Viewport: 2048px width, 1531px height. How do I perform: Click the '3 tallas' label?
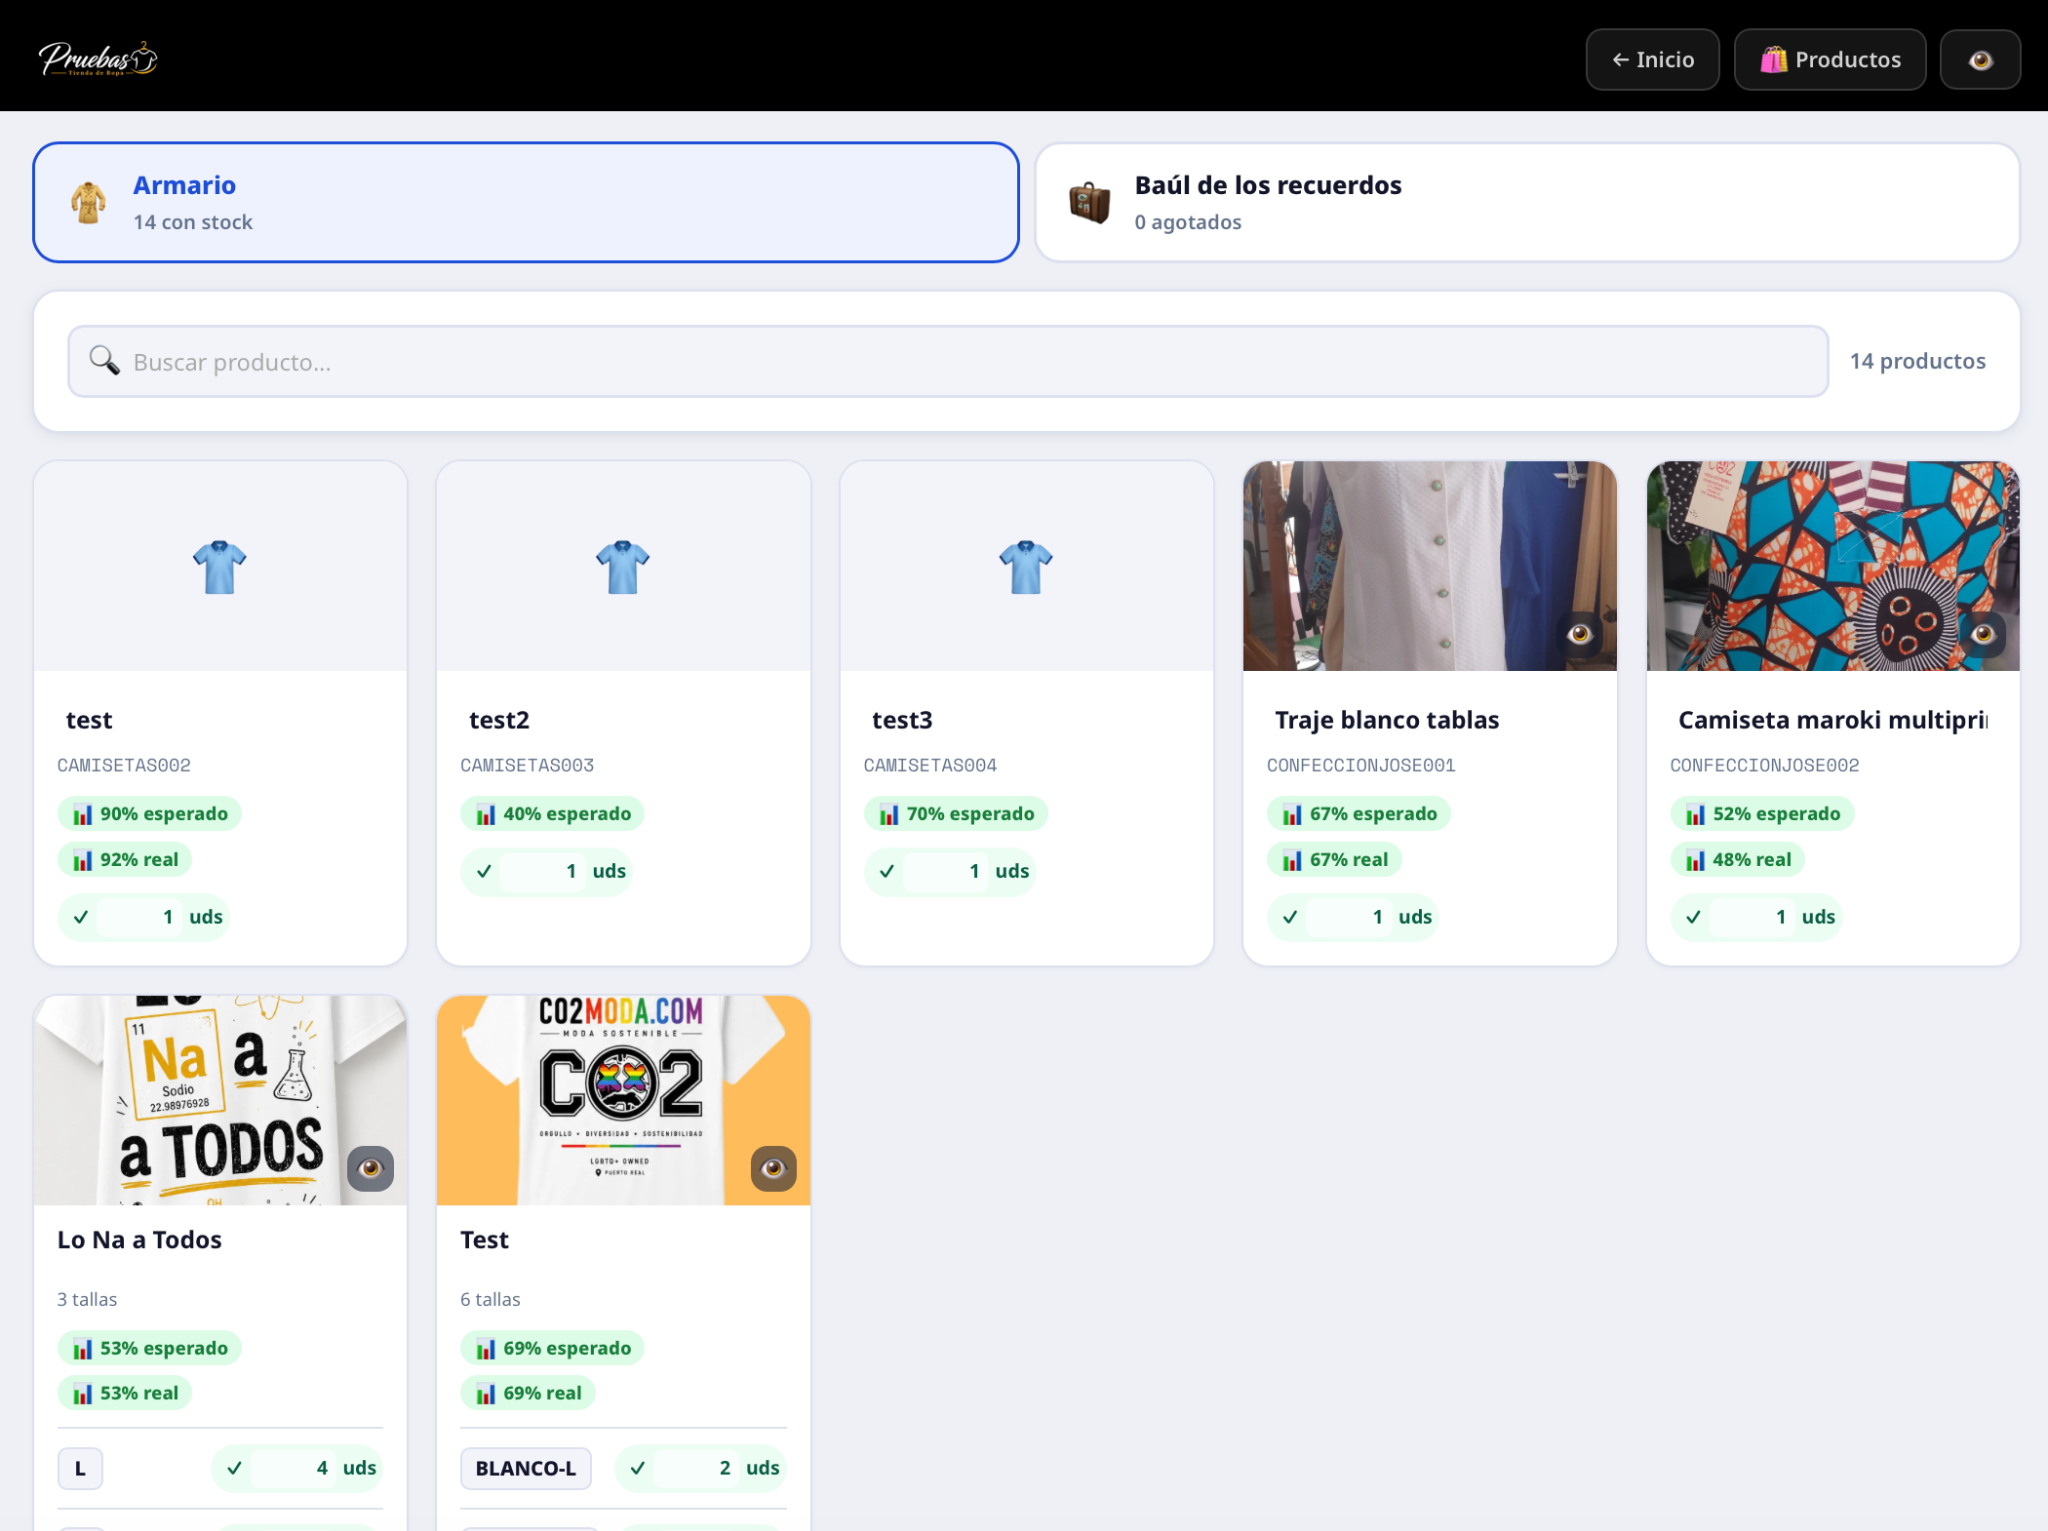pyautogui.click(x=87, y=1299)
